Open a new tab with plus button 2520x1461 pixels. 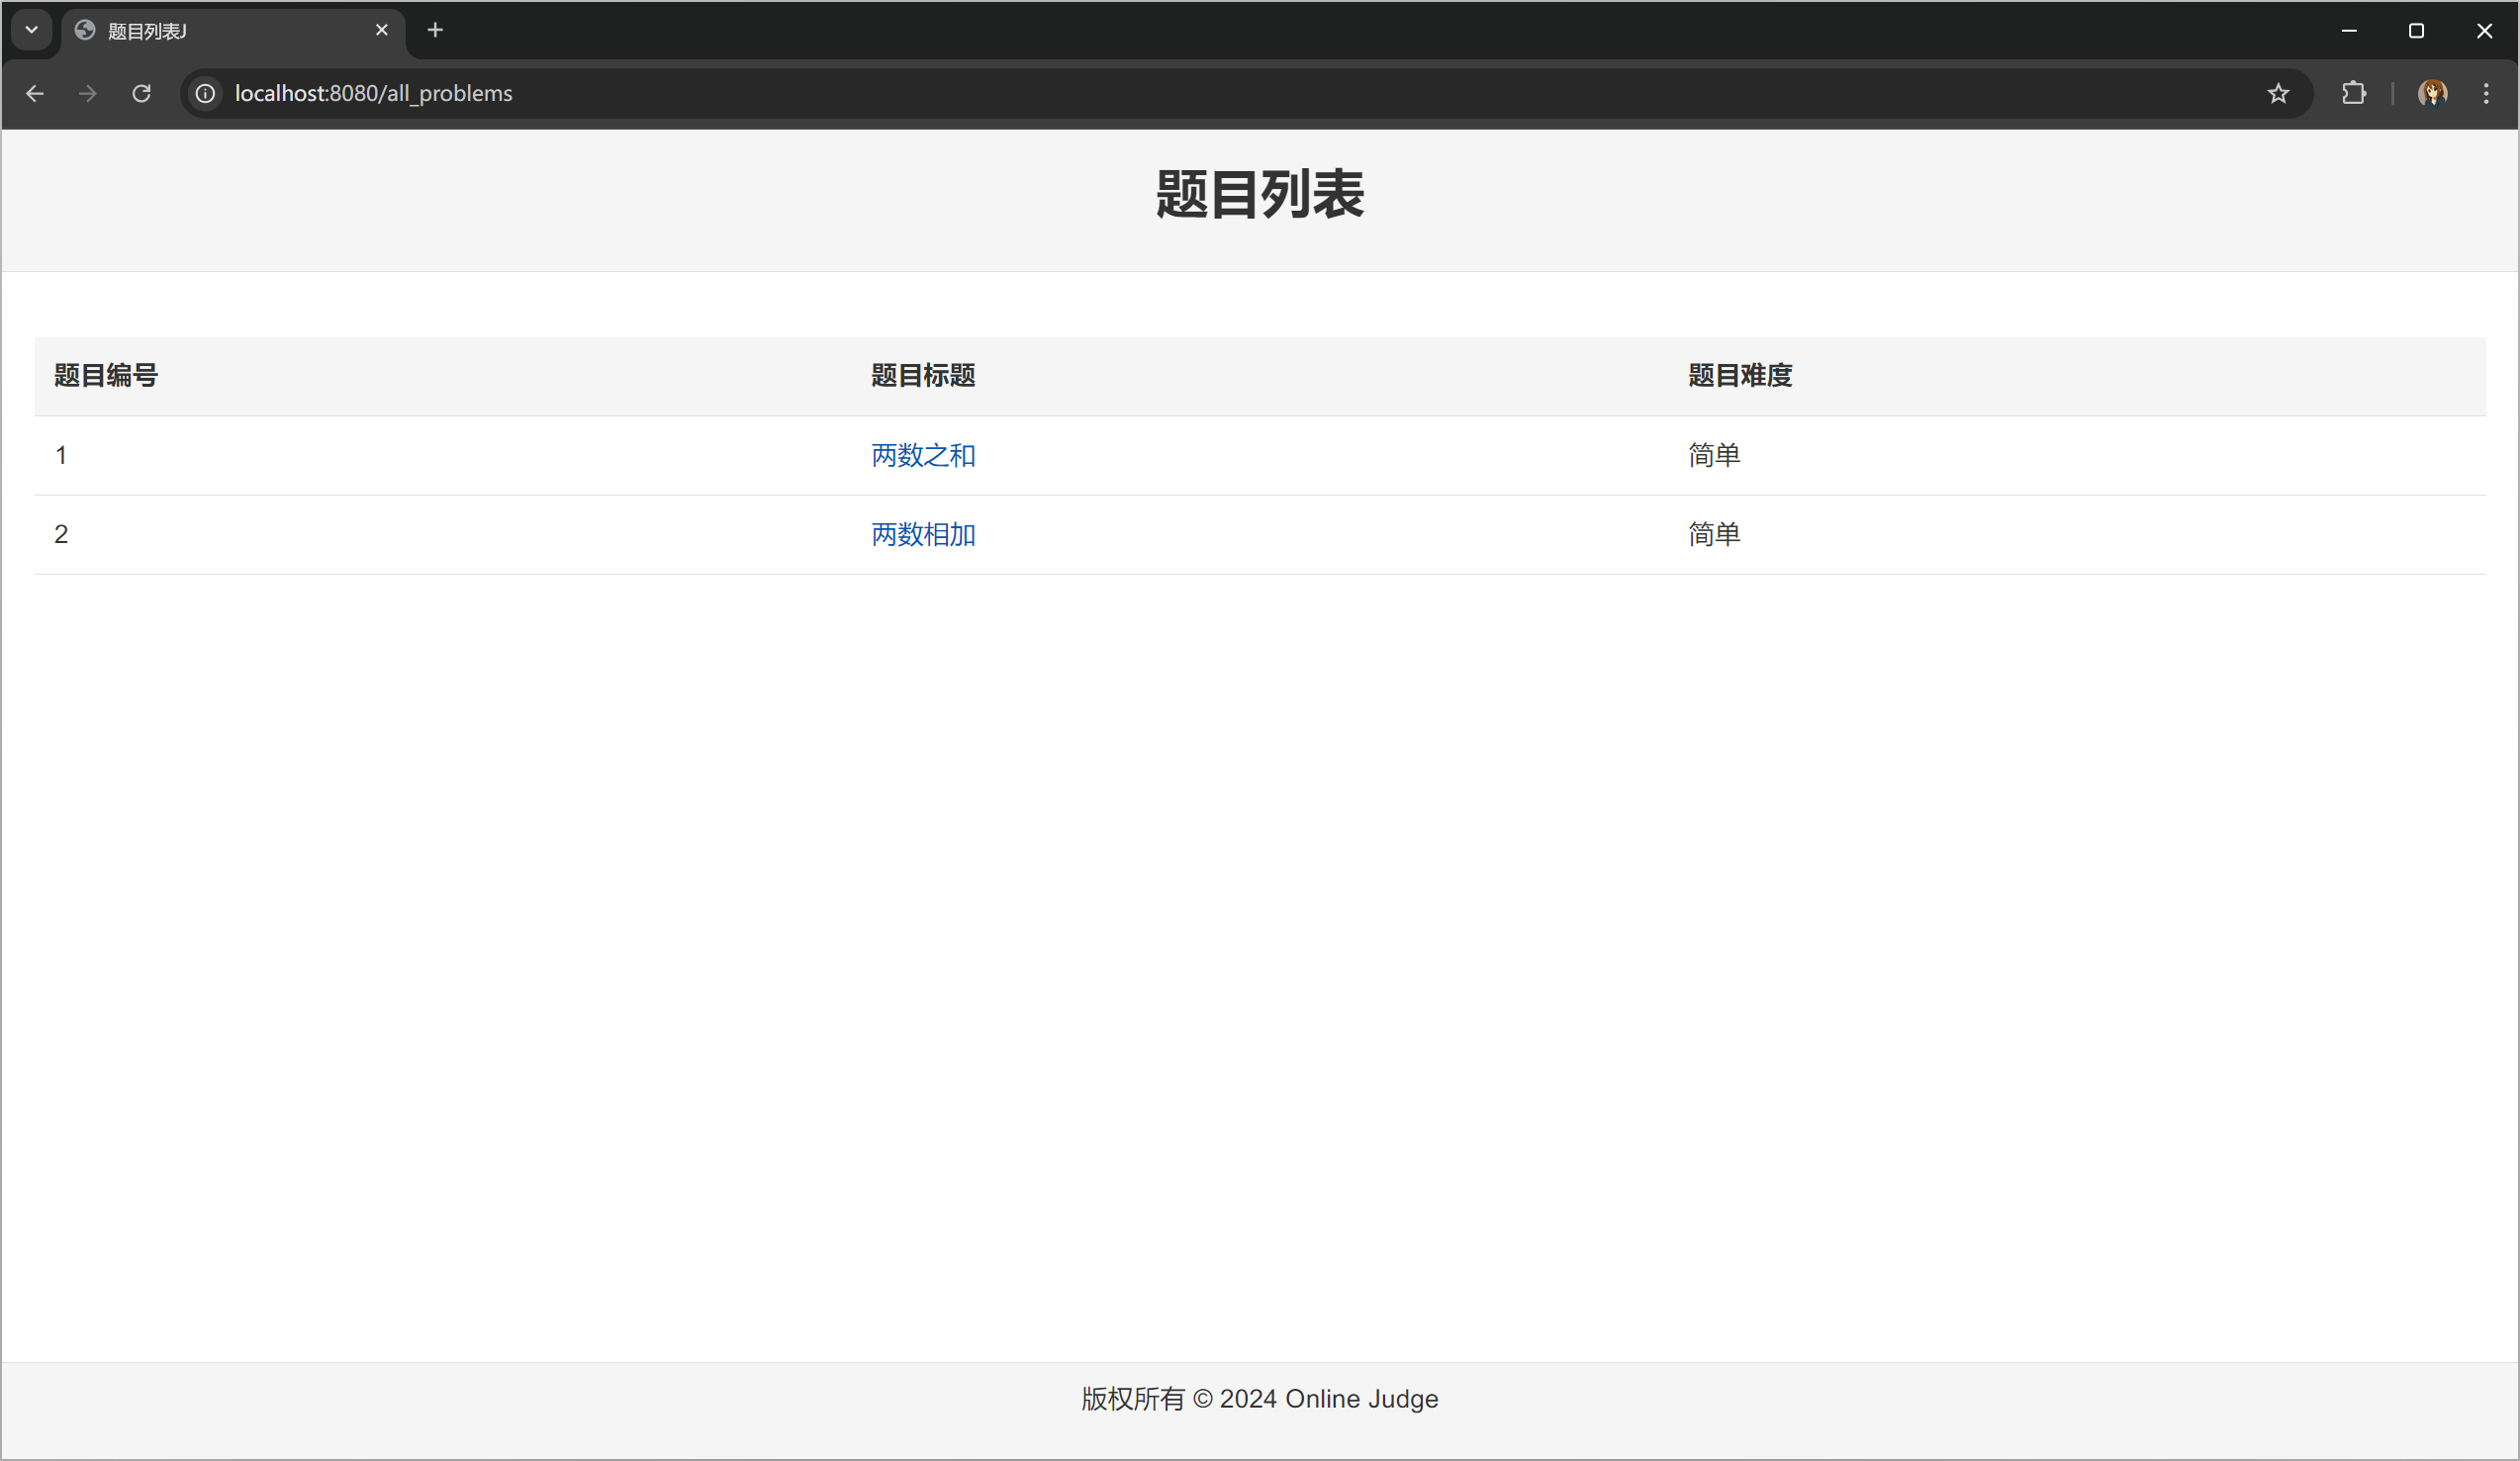pyautogui.click(x=435, y=31)
